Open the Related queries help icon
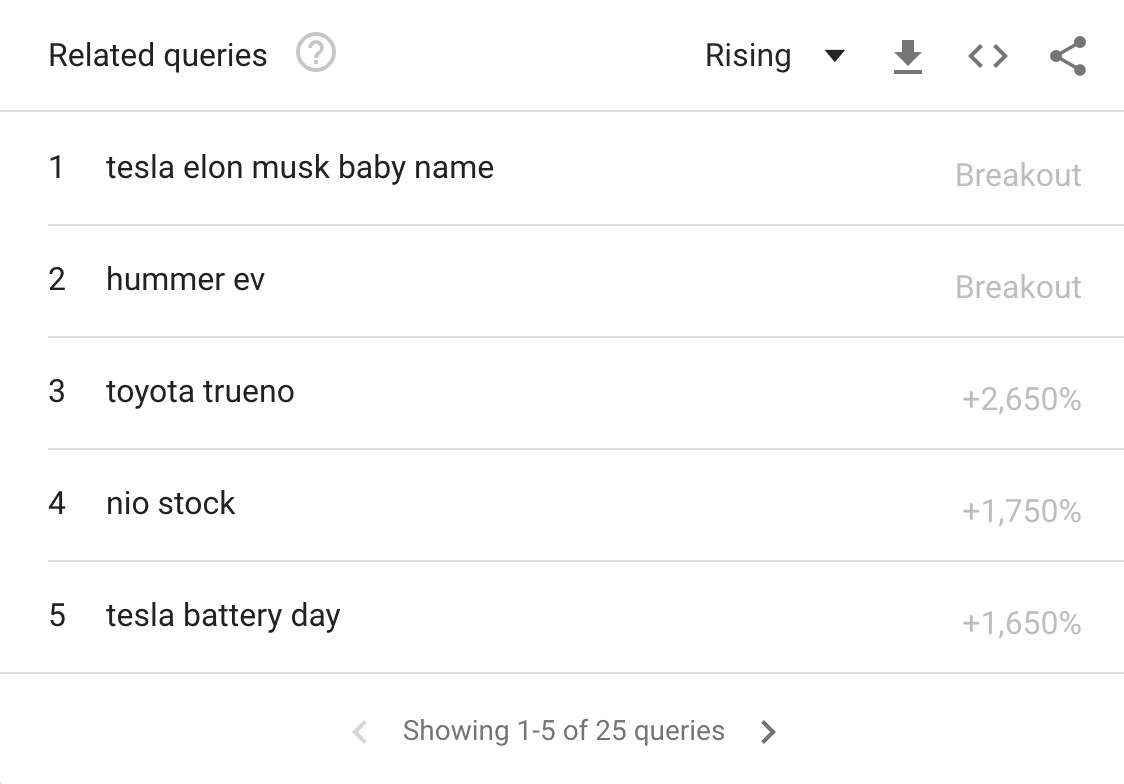 [x=315, y=53]
